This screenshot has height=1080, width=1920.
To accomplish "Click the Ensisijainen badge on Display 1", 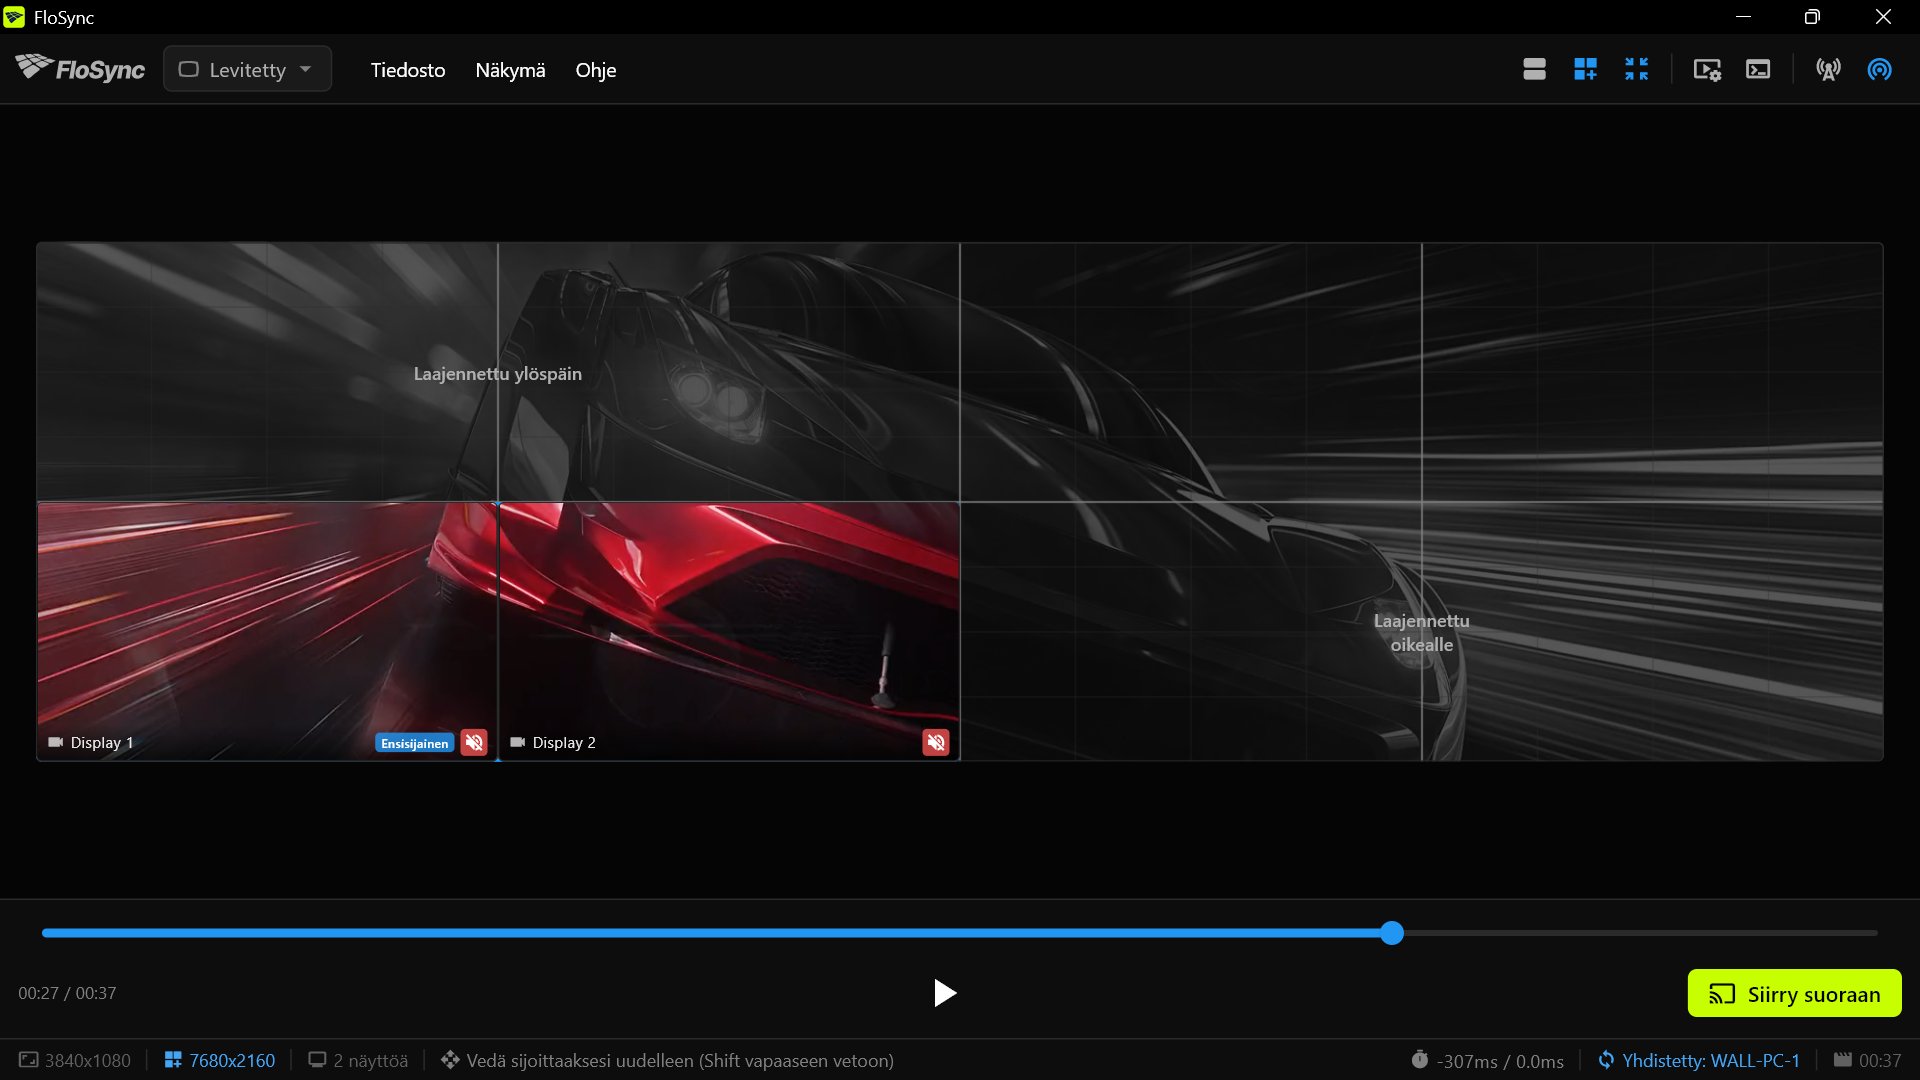I will [x=414, y=743].
